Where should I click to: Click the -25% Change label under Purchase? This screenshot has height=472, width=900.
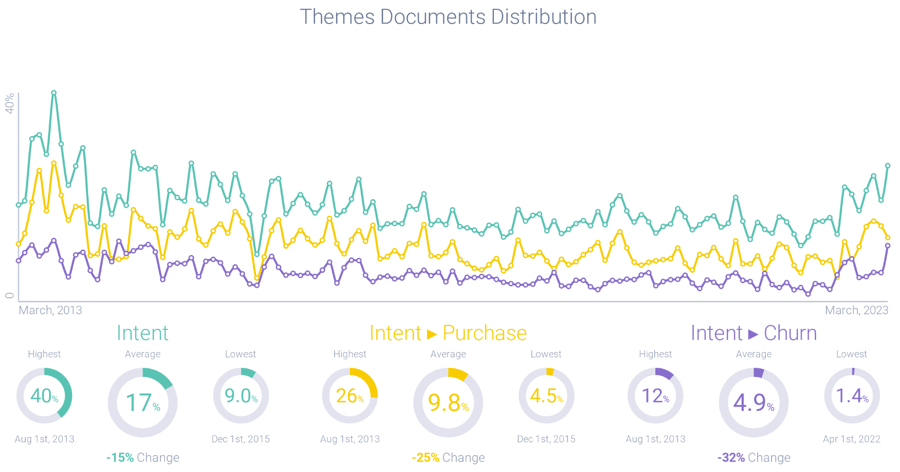[x=448, y=458]
